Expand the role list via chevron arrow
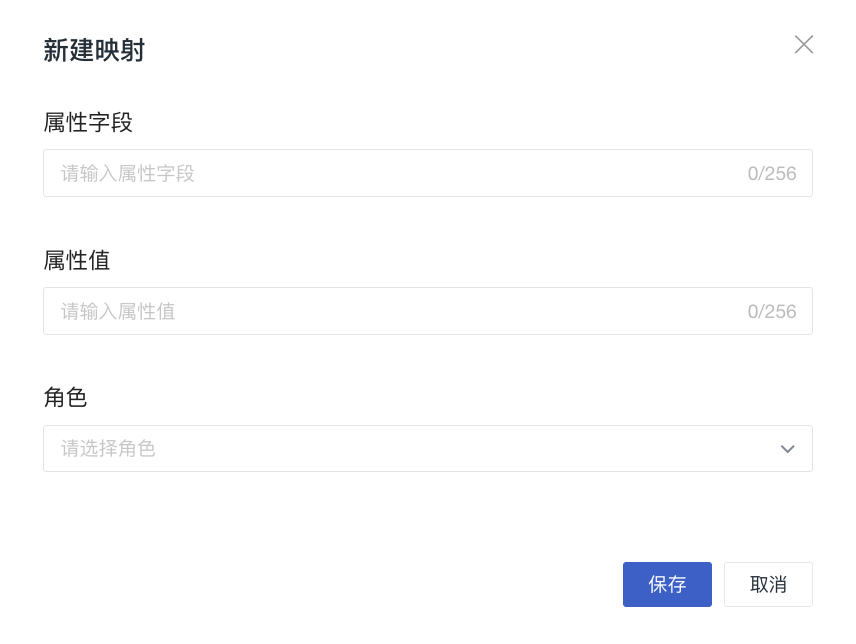 [787, 449]
